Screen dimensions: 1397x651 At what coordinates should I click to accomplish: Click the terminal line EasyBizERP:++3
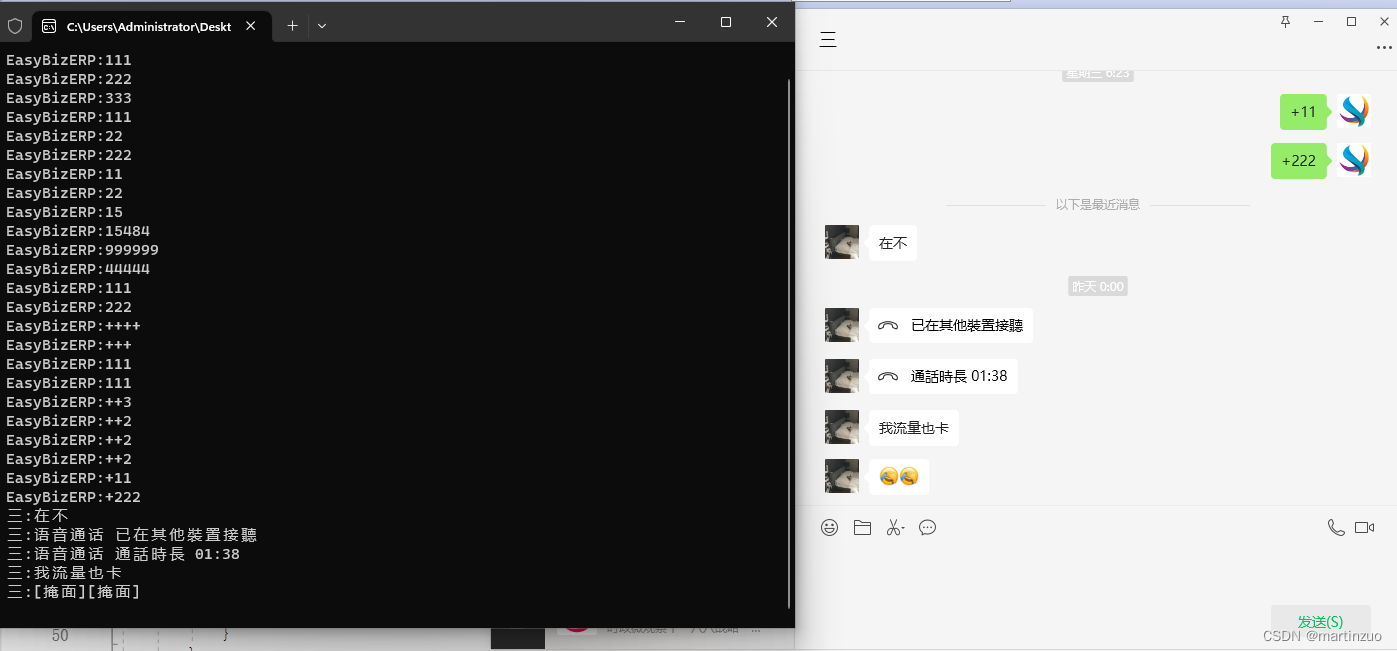tap(69, 402)
